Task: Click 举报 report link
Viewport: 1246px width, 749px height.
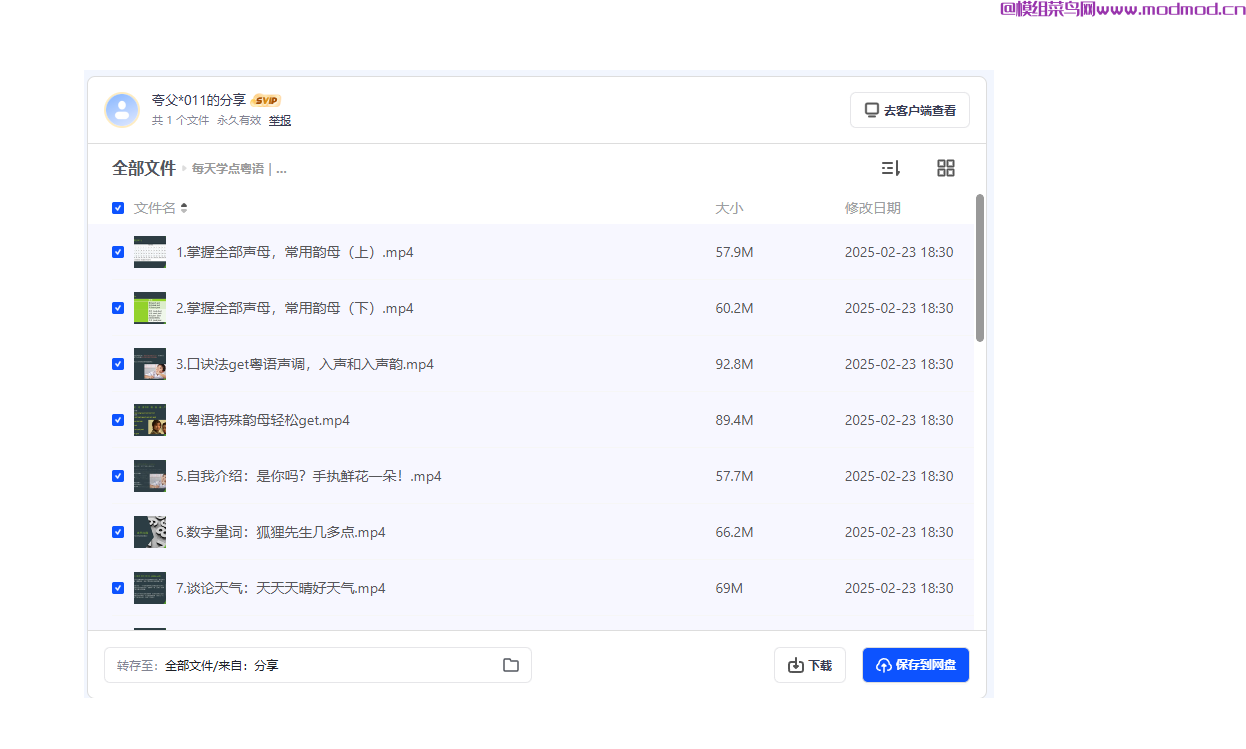Action: coord(280,120)
